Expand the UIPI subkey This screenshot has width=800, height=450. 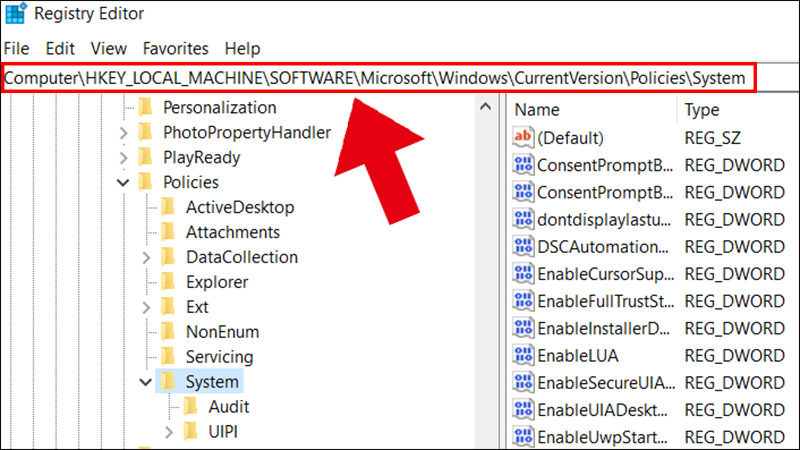[169, 432]
